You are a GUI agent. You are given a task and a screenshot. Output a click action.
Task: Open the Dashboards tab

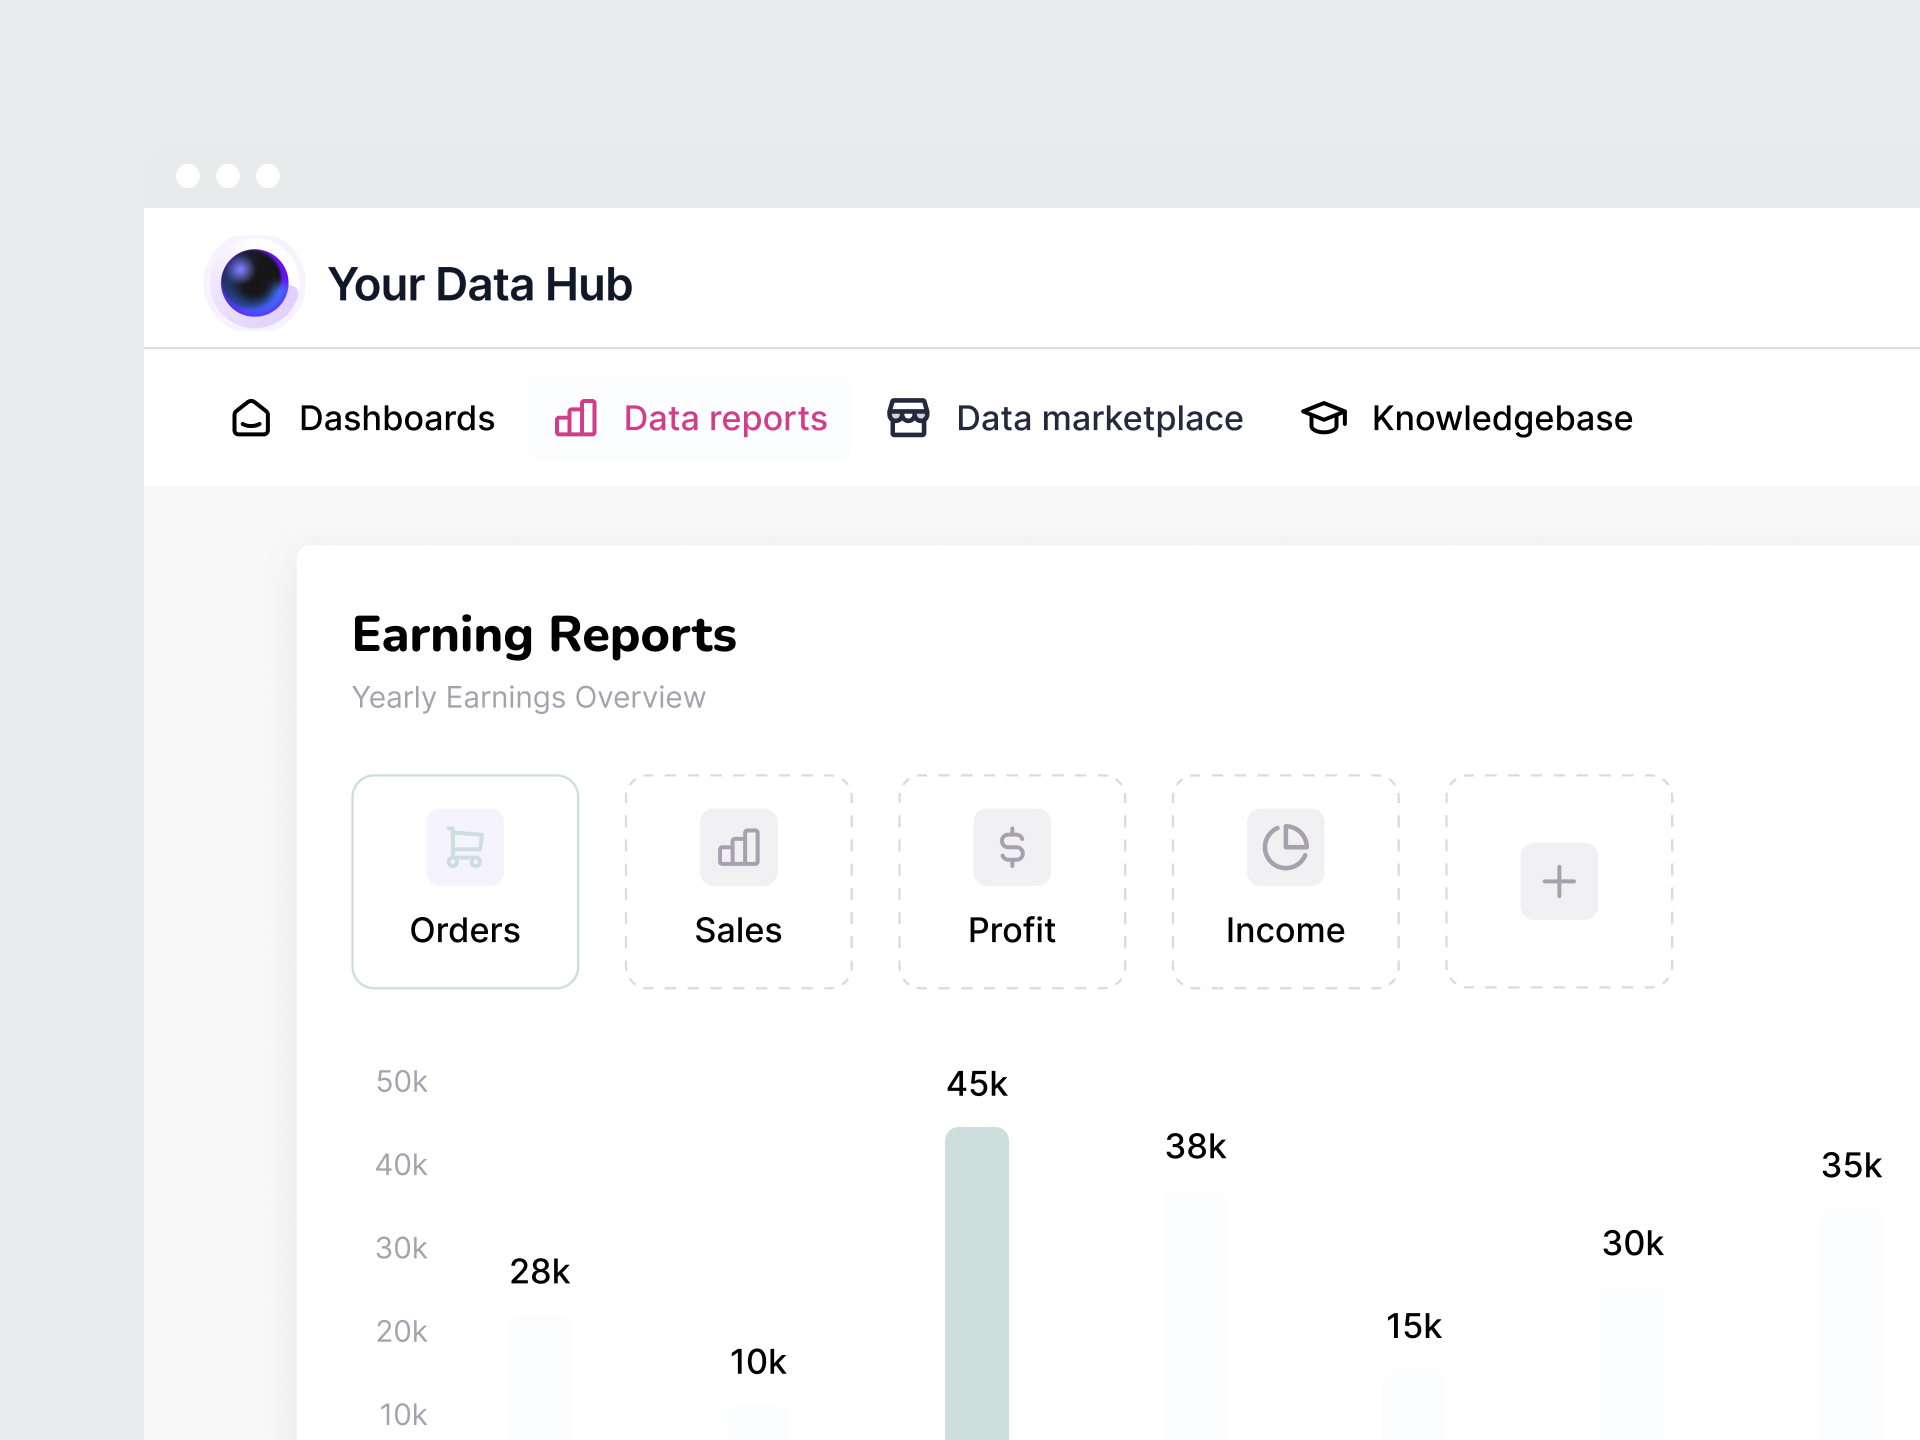click(x=397, y=418)
